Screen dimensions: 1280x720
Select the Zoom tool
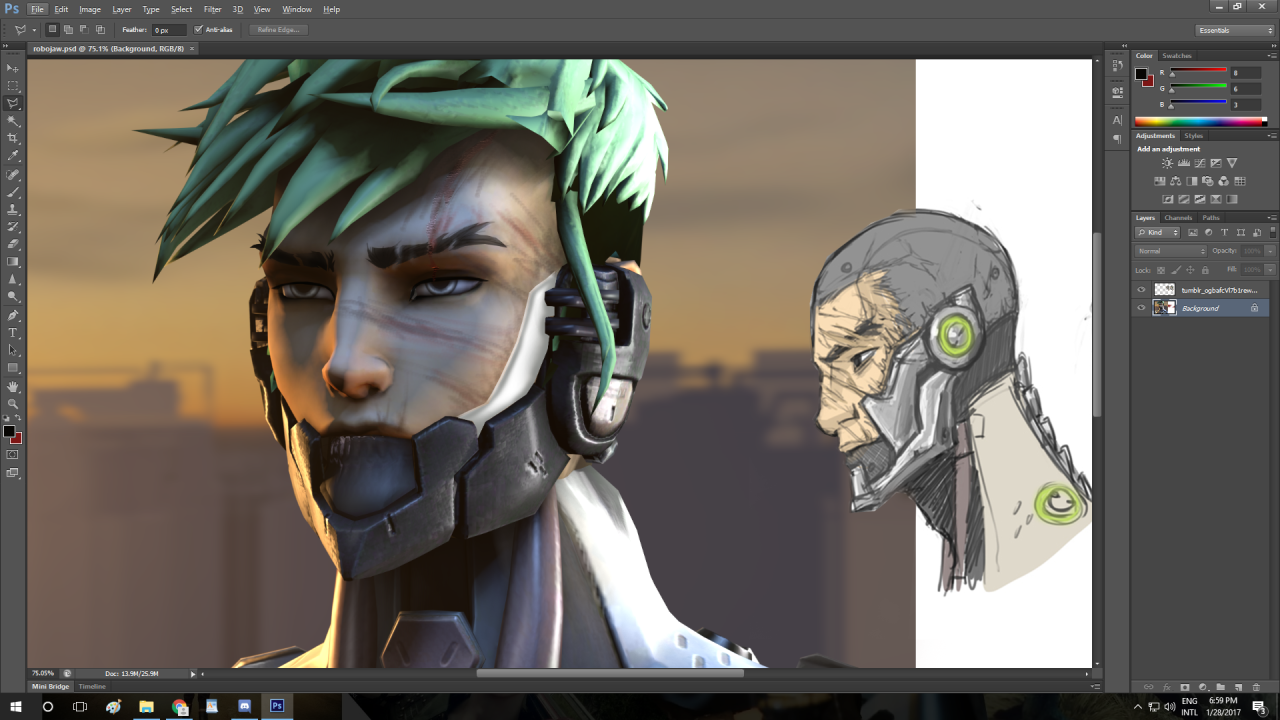(x=13, y=403)
